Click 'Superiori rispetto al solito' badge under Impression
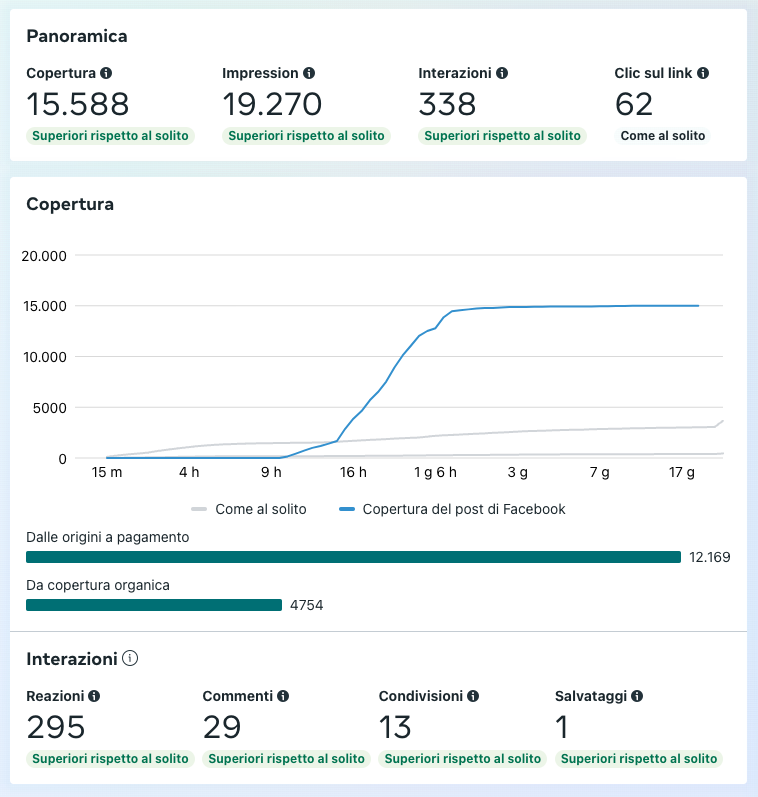This screenshot has height=797, width=758. [305, 136]
